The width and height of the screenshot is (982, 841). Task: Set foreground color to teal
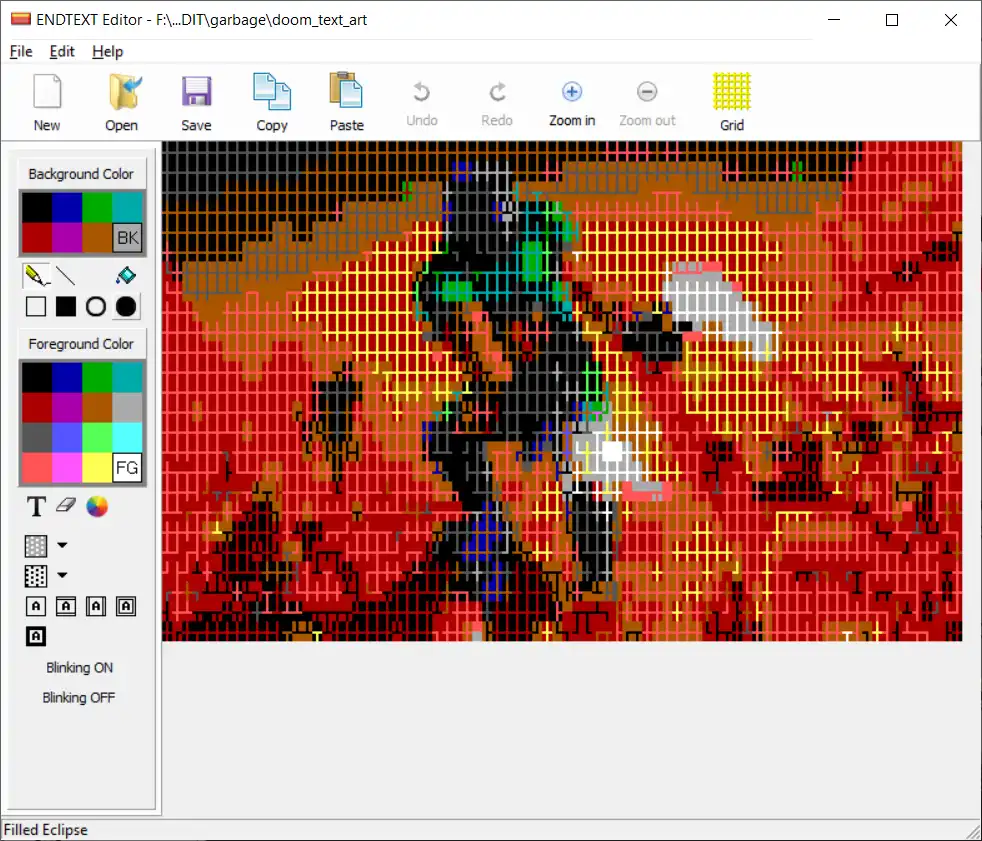127,378
